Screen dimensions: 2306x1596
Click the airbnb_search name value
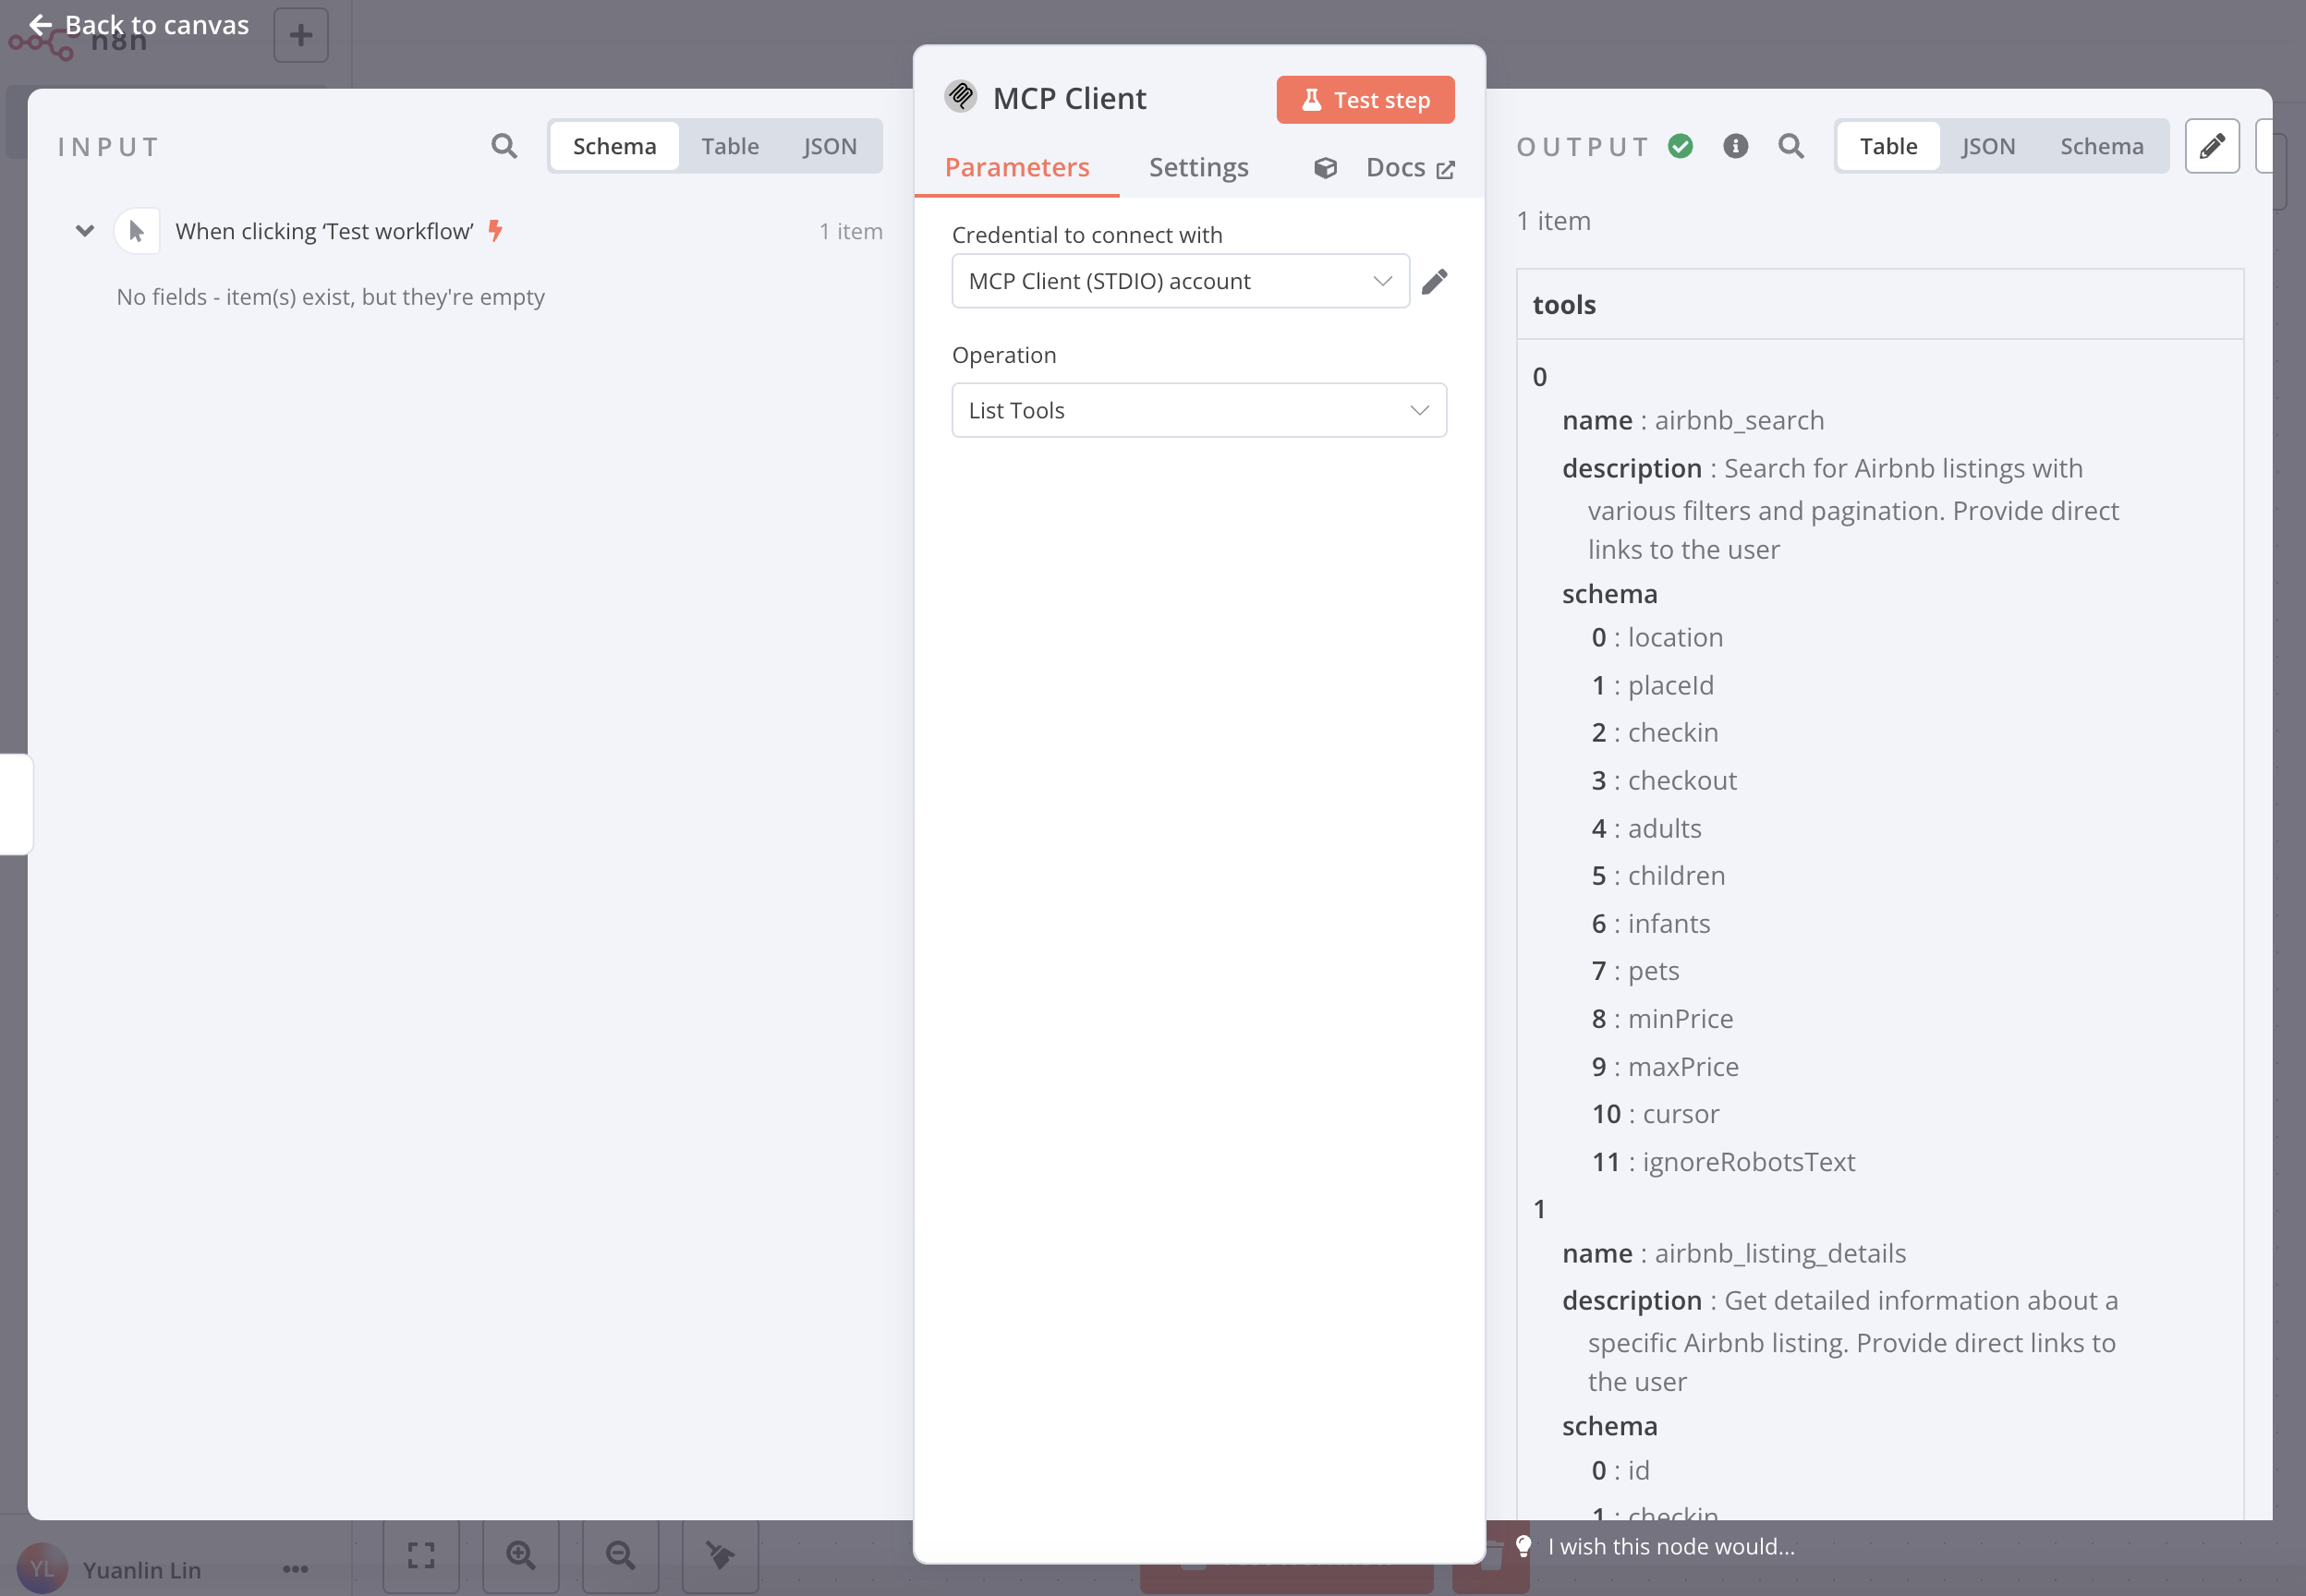click(1739, 420)
